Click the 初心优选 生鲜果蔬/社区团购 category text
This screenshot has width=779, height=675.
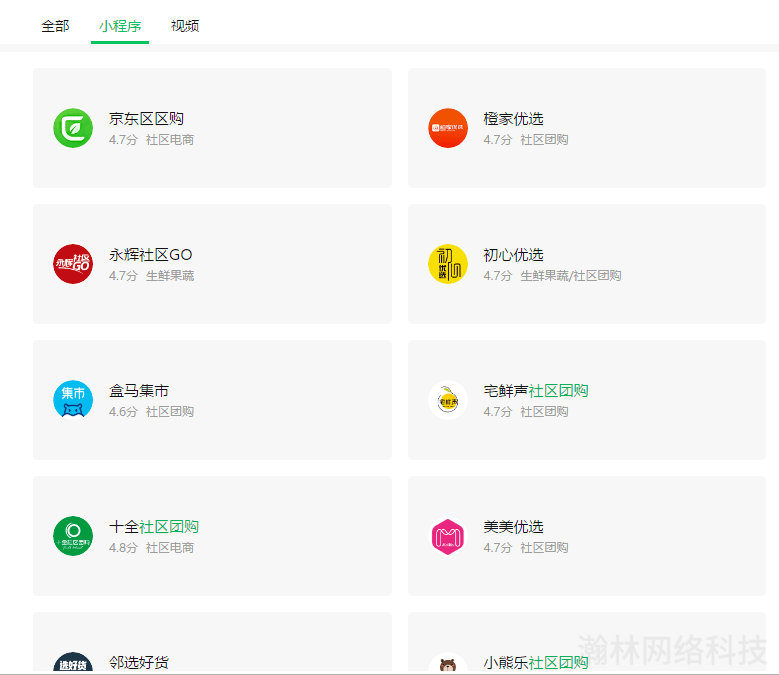570,276
